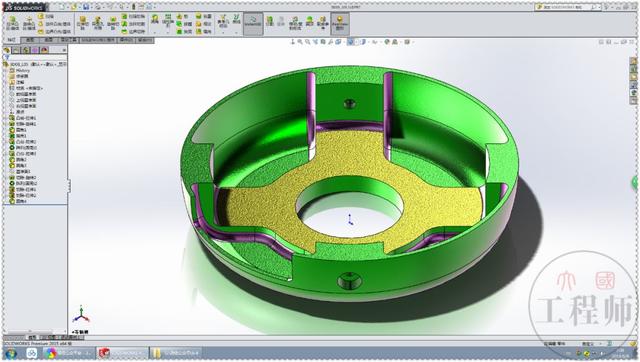
Task: Show the ConfigurationManager panel tab
Action: (26, 50)
